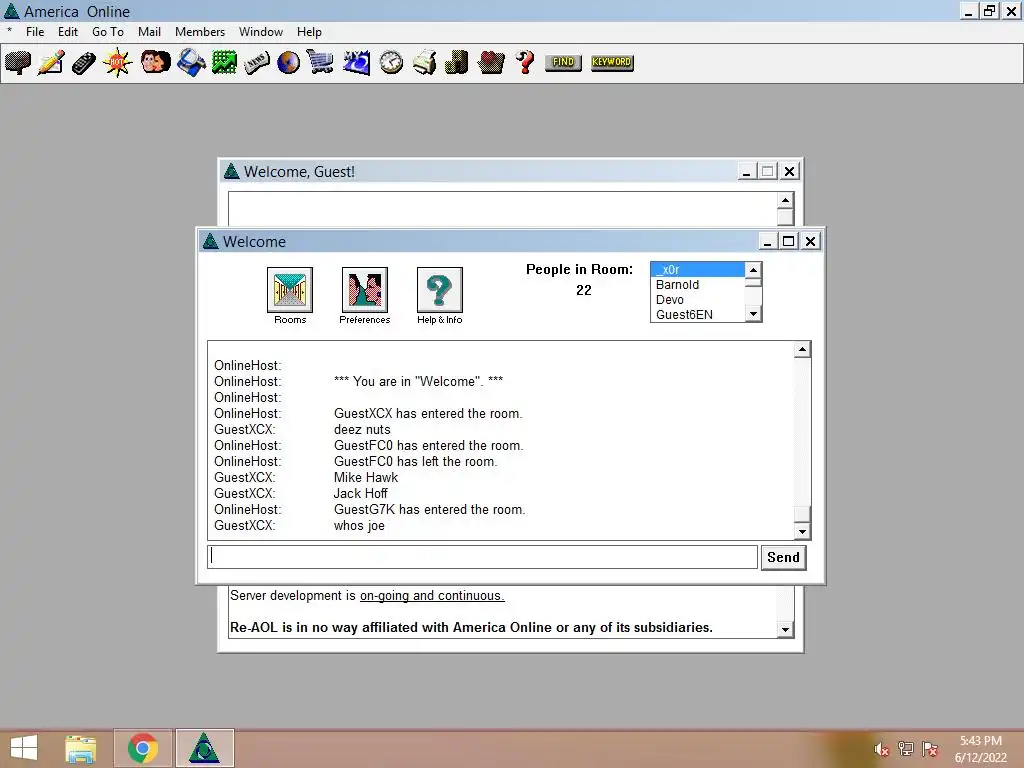Screen dimensions: 1024x768
Task: Click scroll-up arrow in Welcome, Guest! window
Action: click(785, 200)
